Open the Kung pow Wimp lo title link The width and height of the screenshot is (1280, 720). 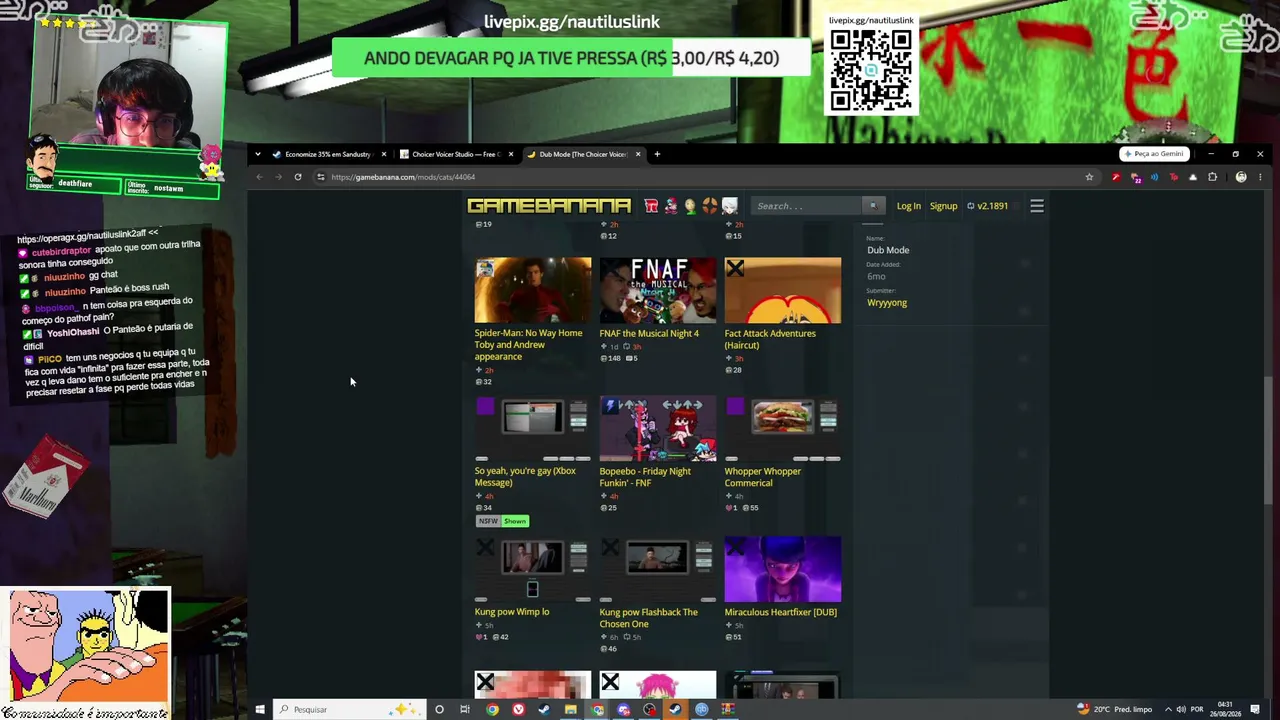click(x=512, y=612)
